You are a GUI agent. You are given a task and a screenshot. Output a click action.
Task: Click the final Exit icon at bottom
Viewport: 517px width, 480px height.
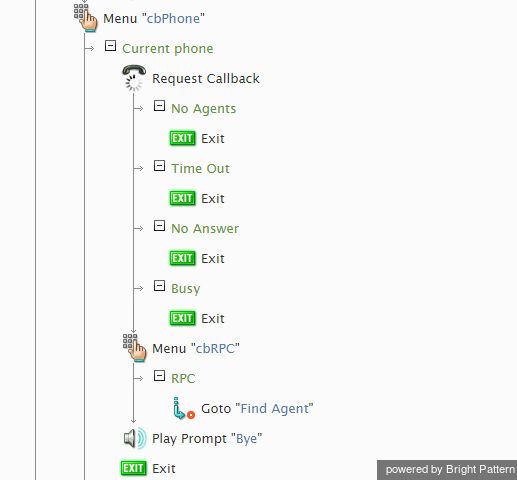point(133,468)
